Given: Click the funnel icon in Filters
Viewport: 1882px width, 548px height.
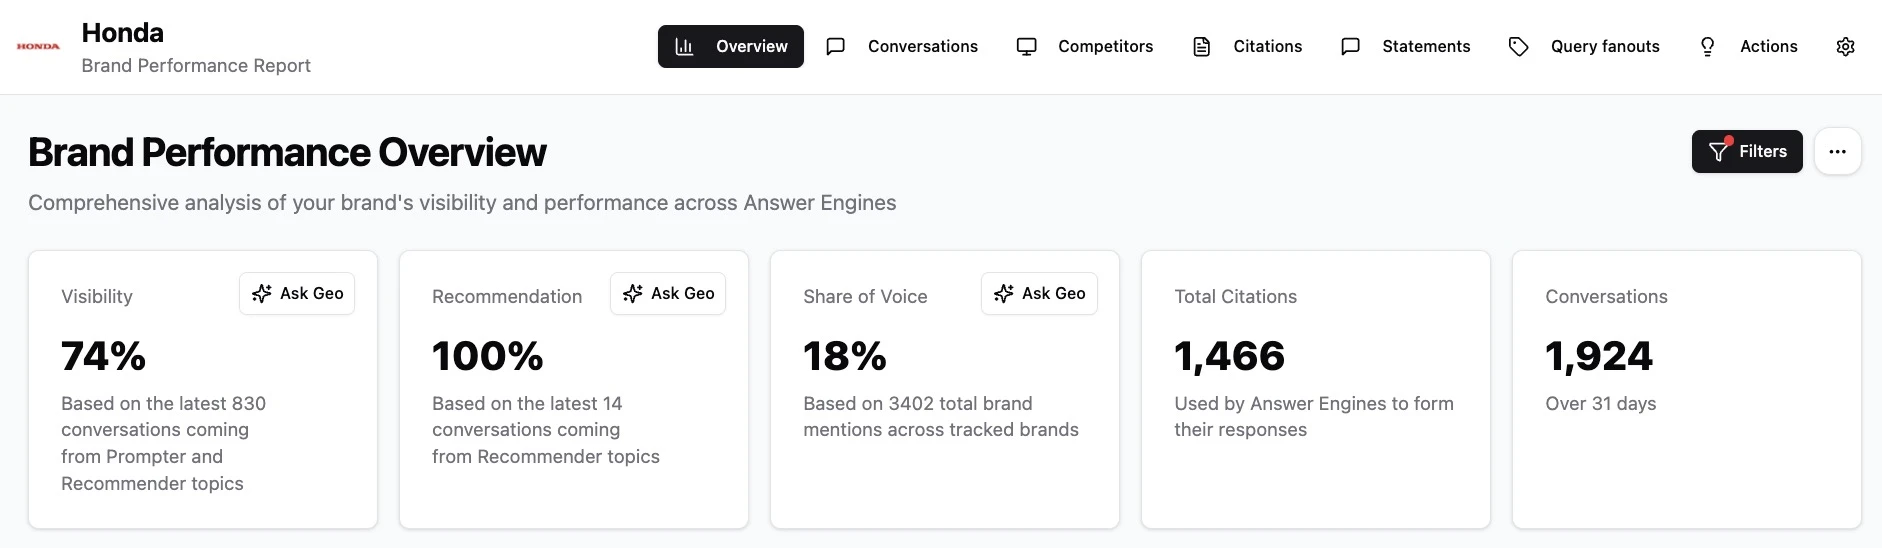Looking at the screenshot, I should click(x=1719, y=151).
